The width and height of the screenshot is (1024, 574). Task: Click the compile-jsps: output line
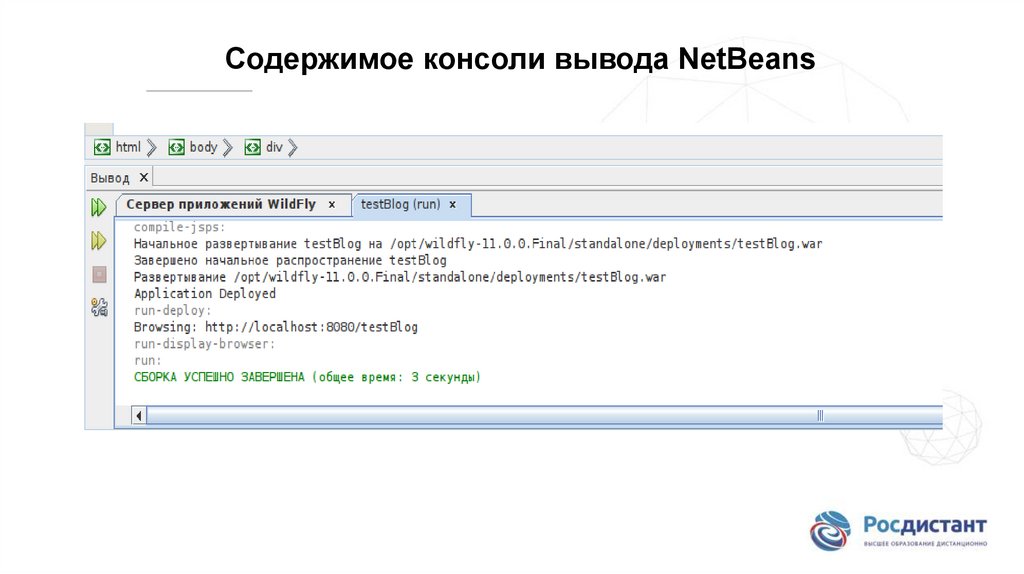click(x=180, y=227)
